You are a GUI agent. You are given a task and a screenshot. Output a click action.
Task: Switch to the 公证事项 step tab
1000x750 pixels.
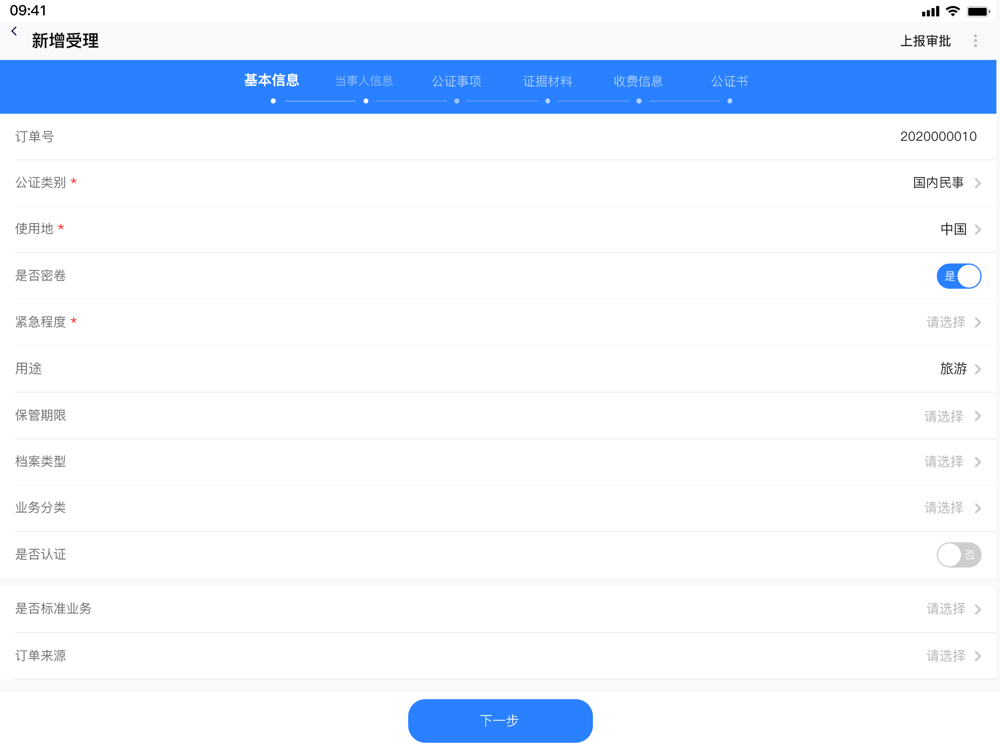click(457, 81)
